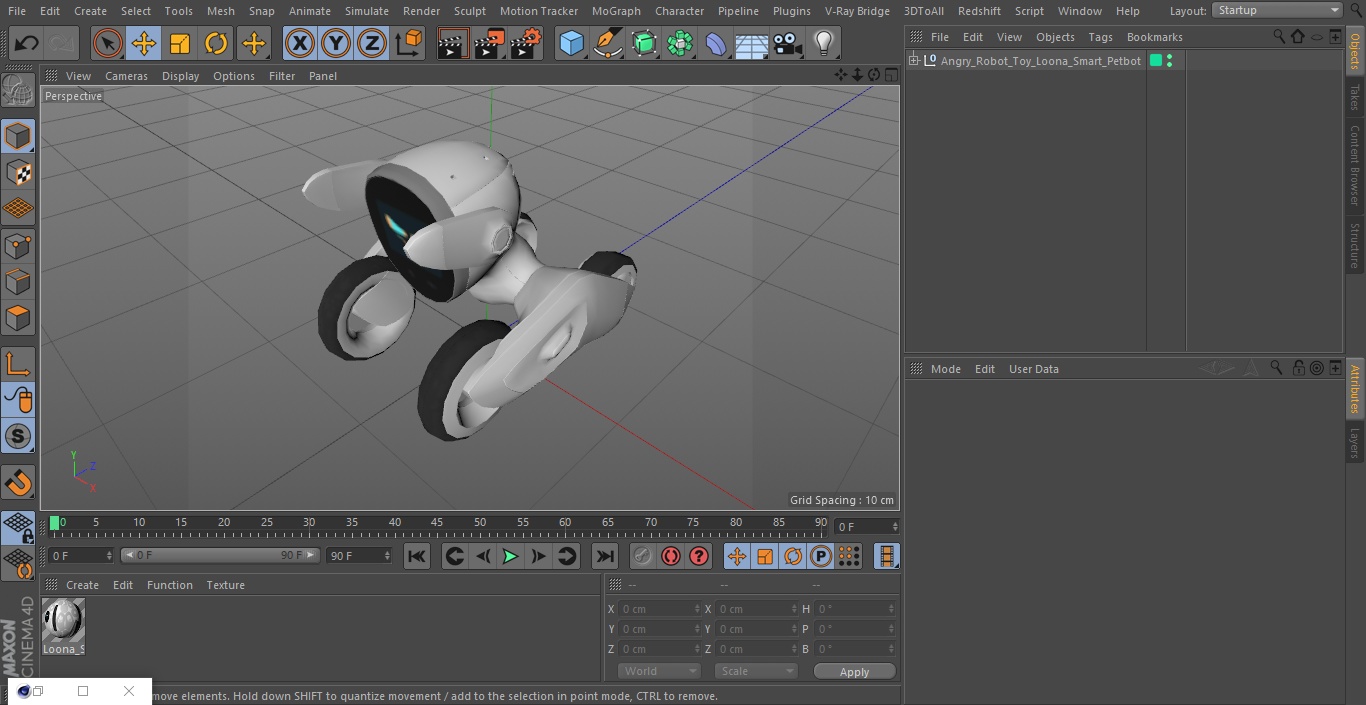Open the Objects panel Tags menu
Viewport: 1366px width, 705px height.
tap(1100, 37)
